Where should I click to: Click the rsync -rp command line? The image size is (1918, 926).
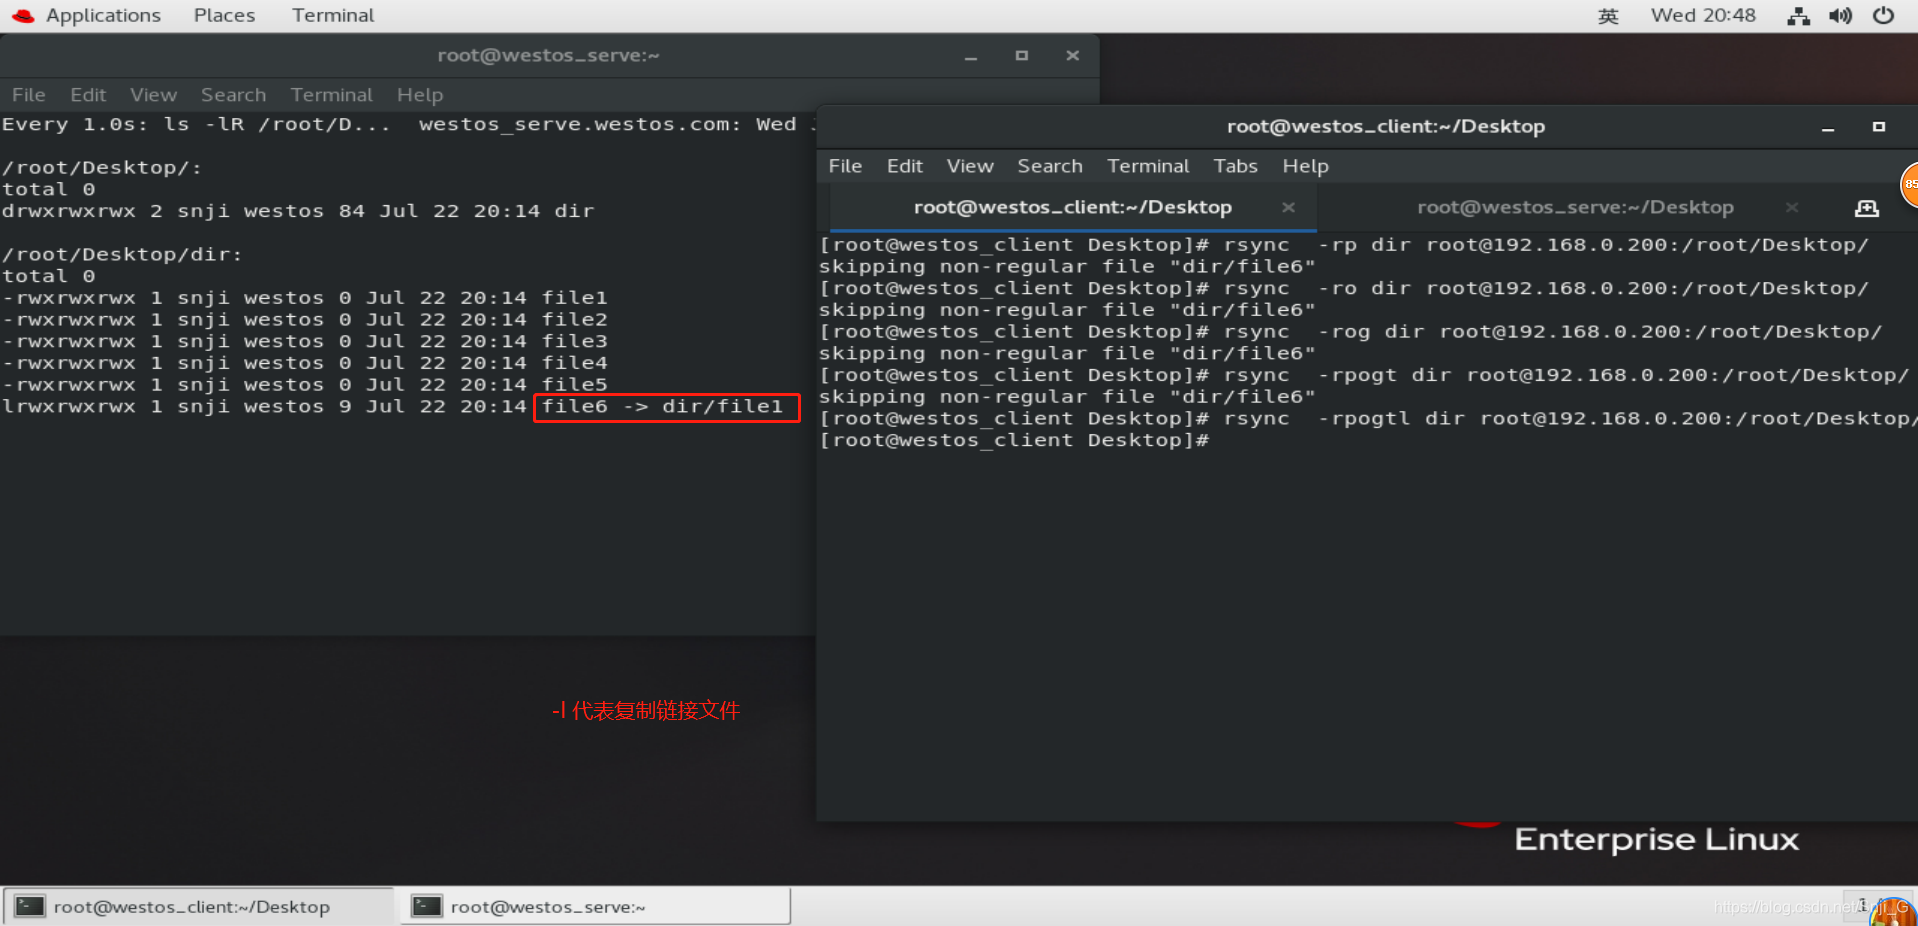(1344, 245)
